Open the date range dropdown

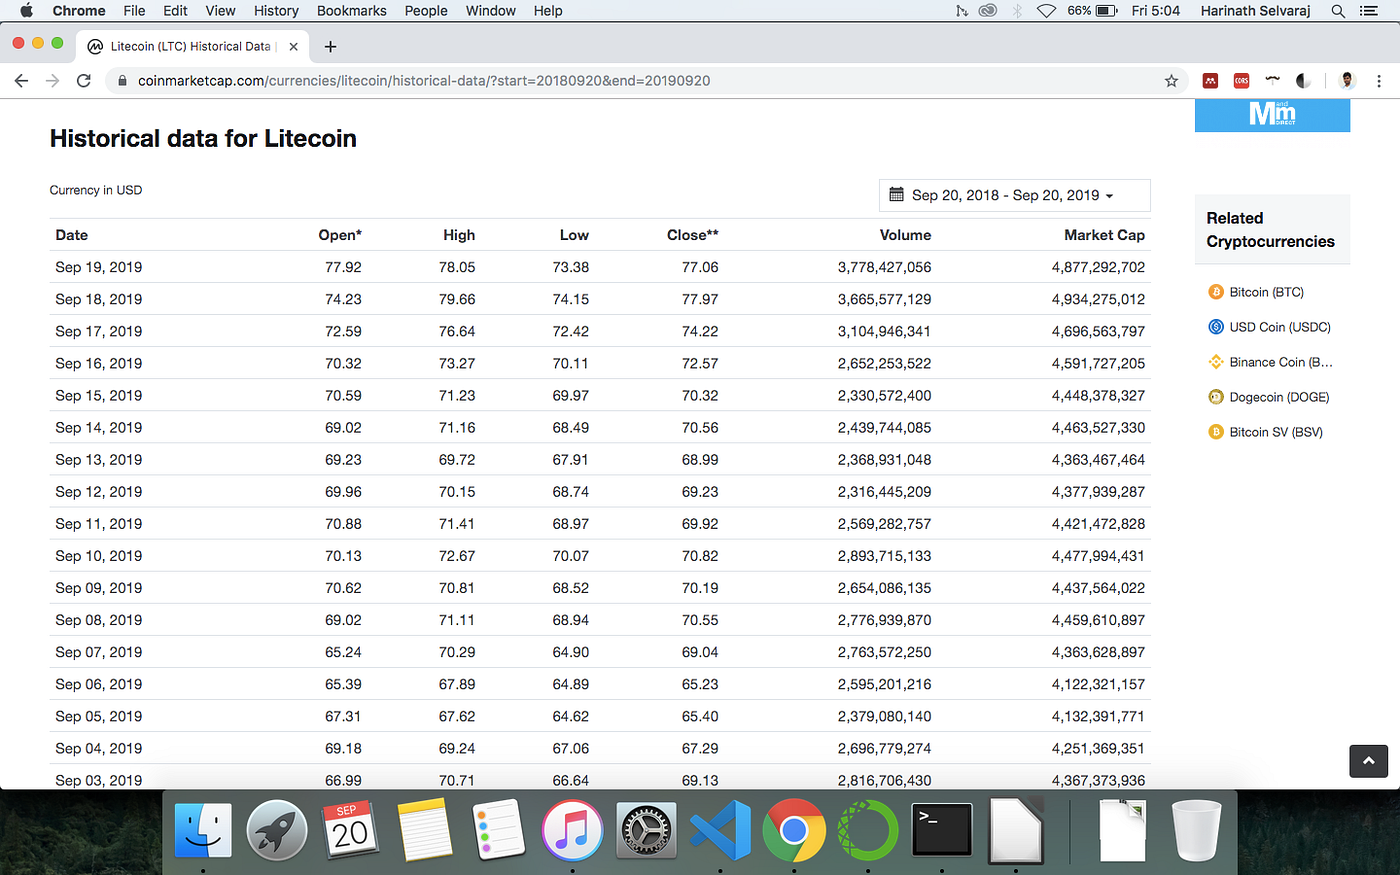(1014, 195)
